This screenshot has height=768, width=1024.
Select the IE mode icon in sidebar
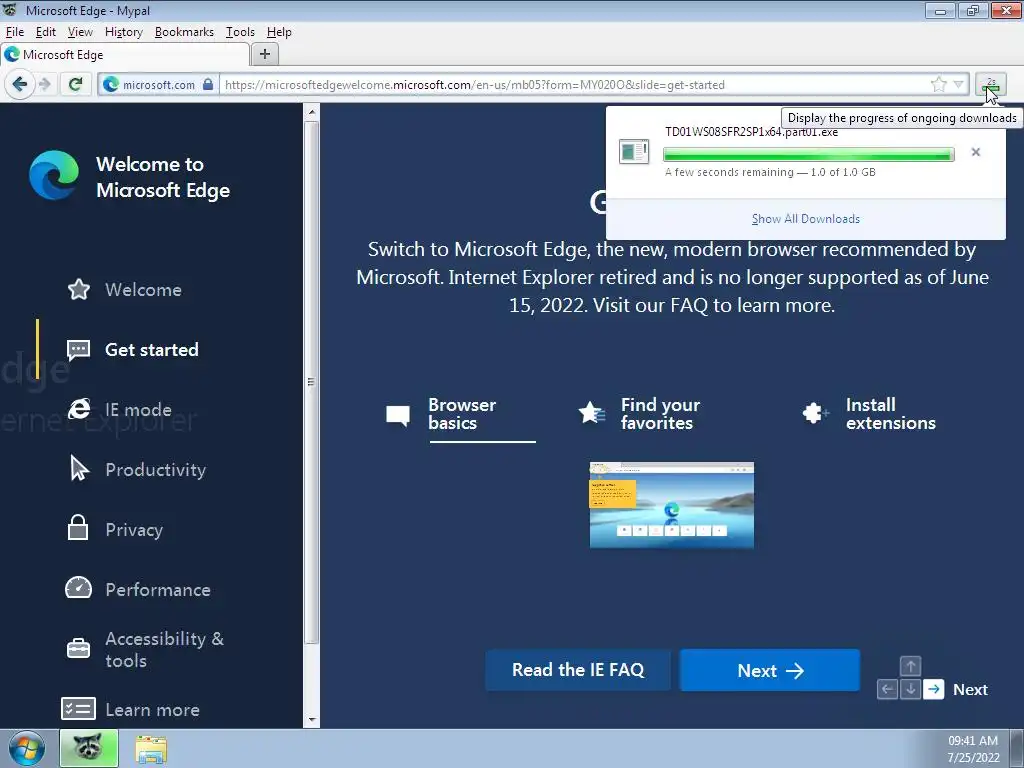tap(78, 409)
